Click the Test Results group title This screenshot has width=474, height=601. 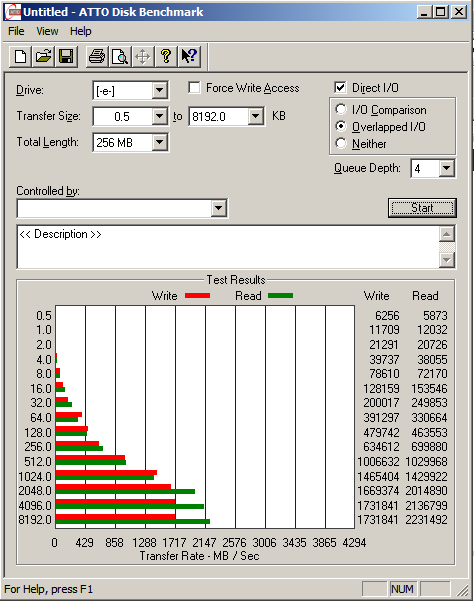[236, 280]
